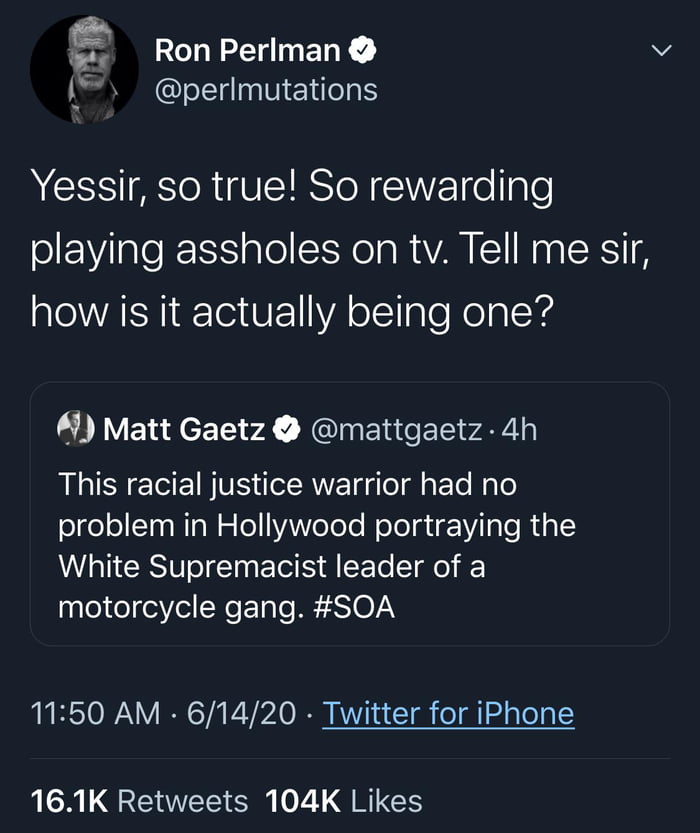Click the verified badge next to Matt Gaetz

[286, 430]
